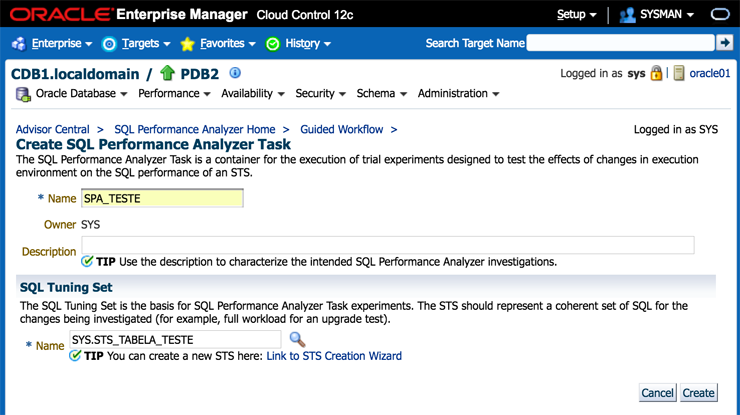
Task: Click the Oracle Database menu icon
Action: (x=23, y=94)
